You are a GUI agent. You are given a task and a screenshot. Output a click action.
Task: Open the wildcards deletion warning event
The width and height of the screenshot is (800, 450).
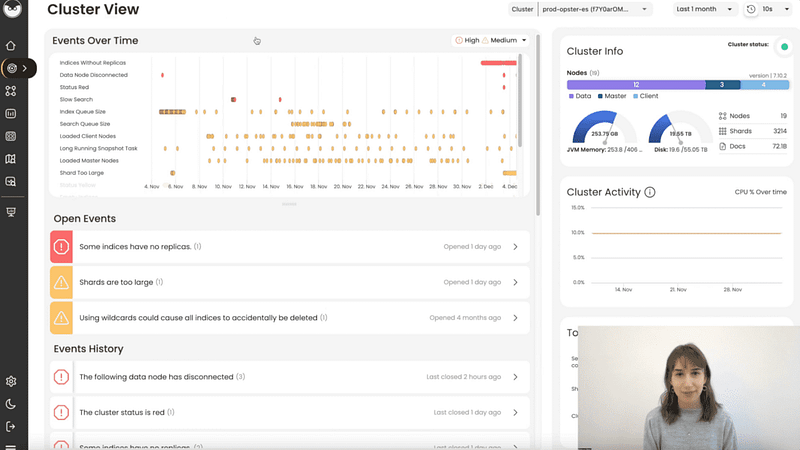coord(290,318)
